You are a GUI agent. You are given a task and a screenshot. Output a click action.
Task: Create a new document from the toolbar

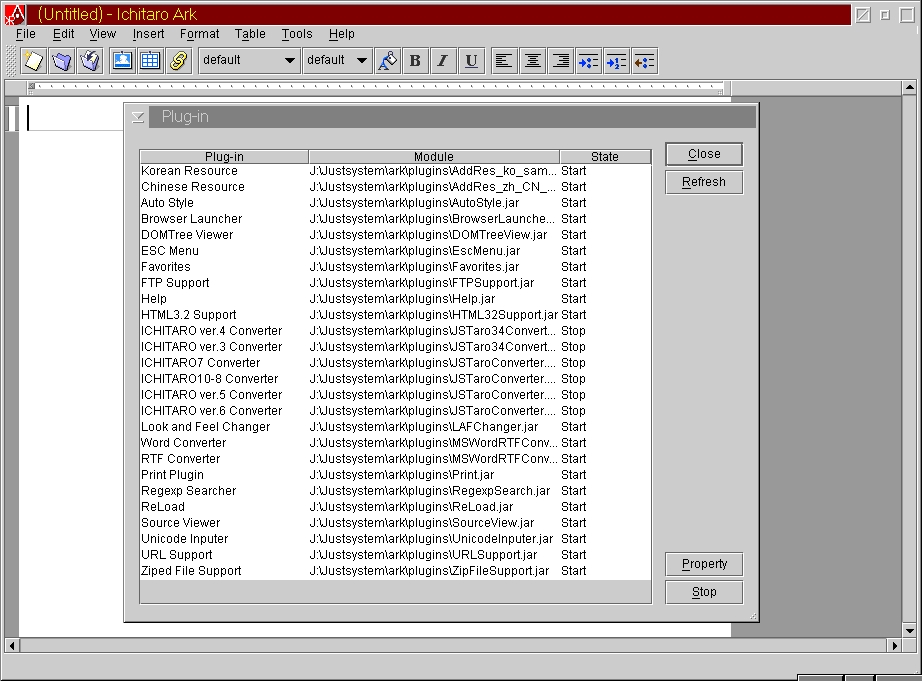(34, 61)
